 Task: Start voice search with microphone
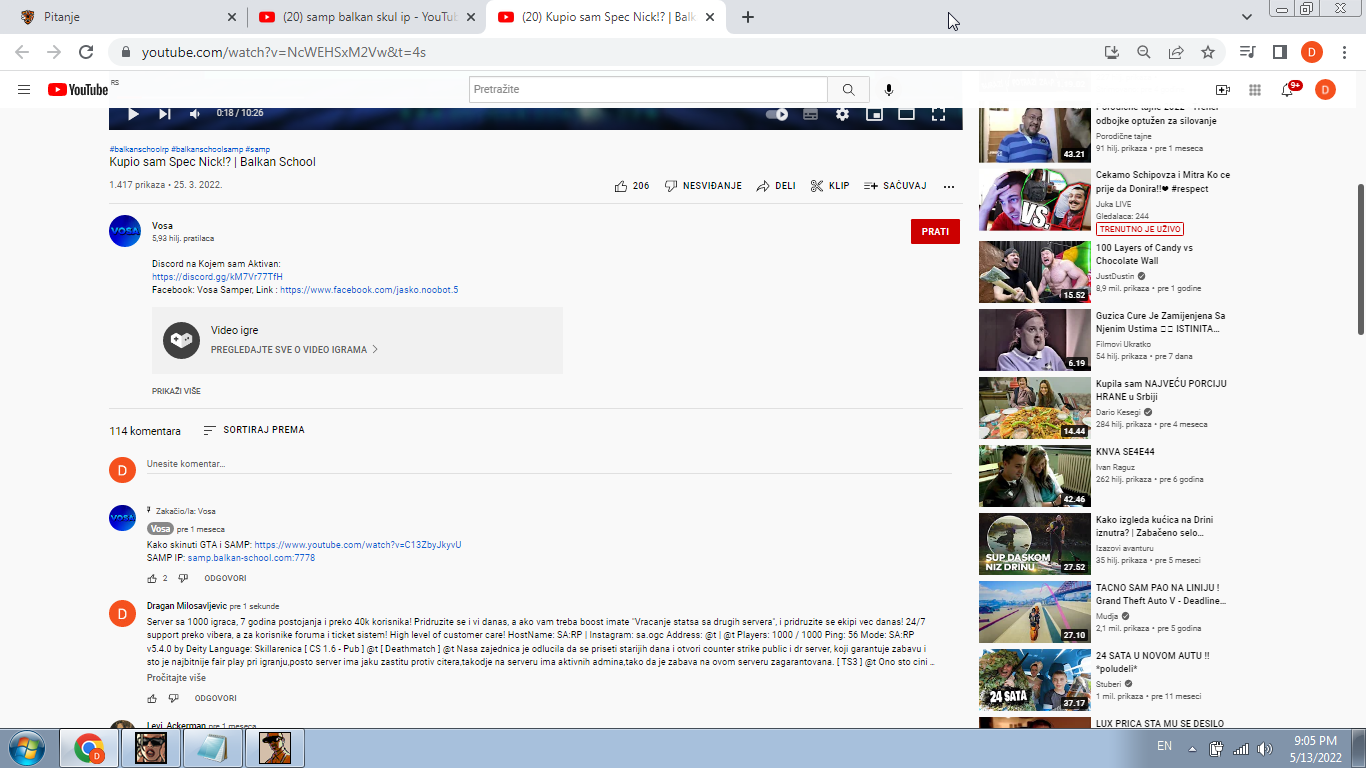[x=889, y=90]
